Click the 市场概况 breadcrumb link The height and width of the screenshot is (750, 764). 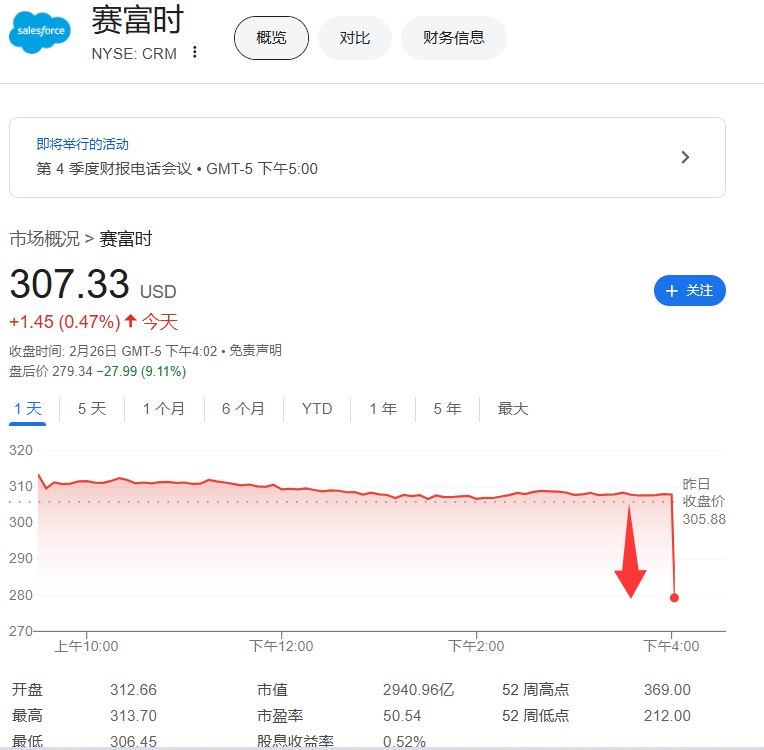tap(44, 239)
